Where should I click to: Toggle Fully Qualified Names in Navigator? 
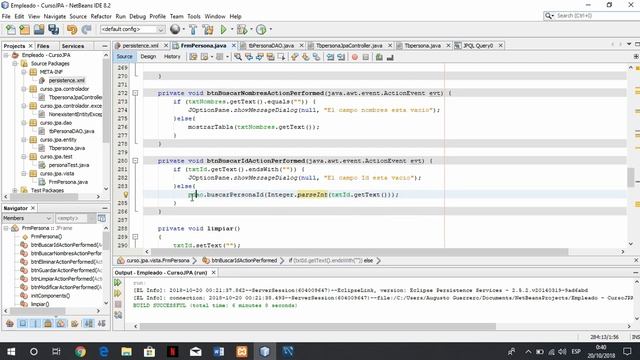pos(74,324)
